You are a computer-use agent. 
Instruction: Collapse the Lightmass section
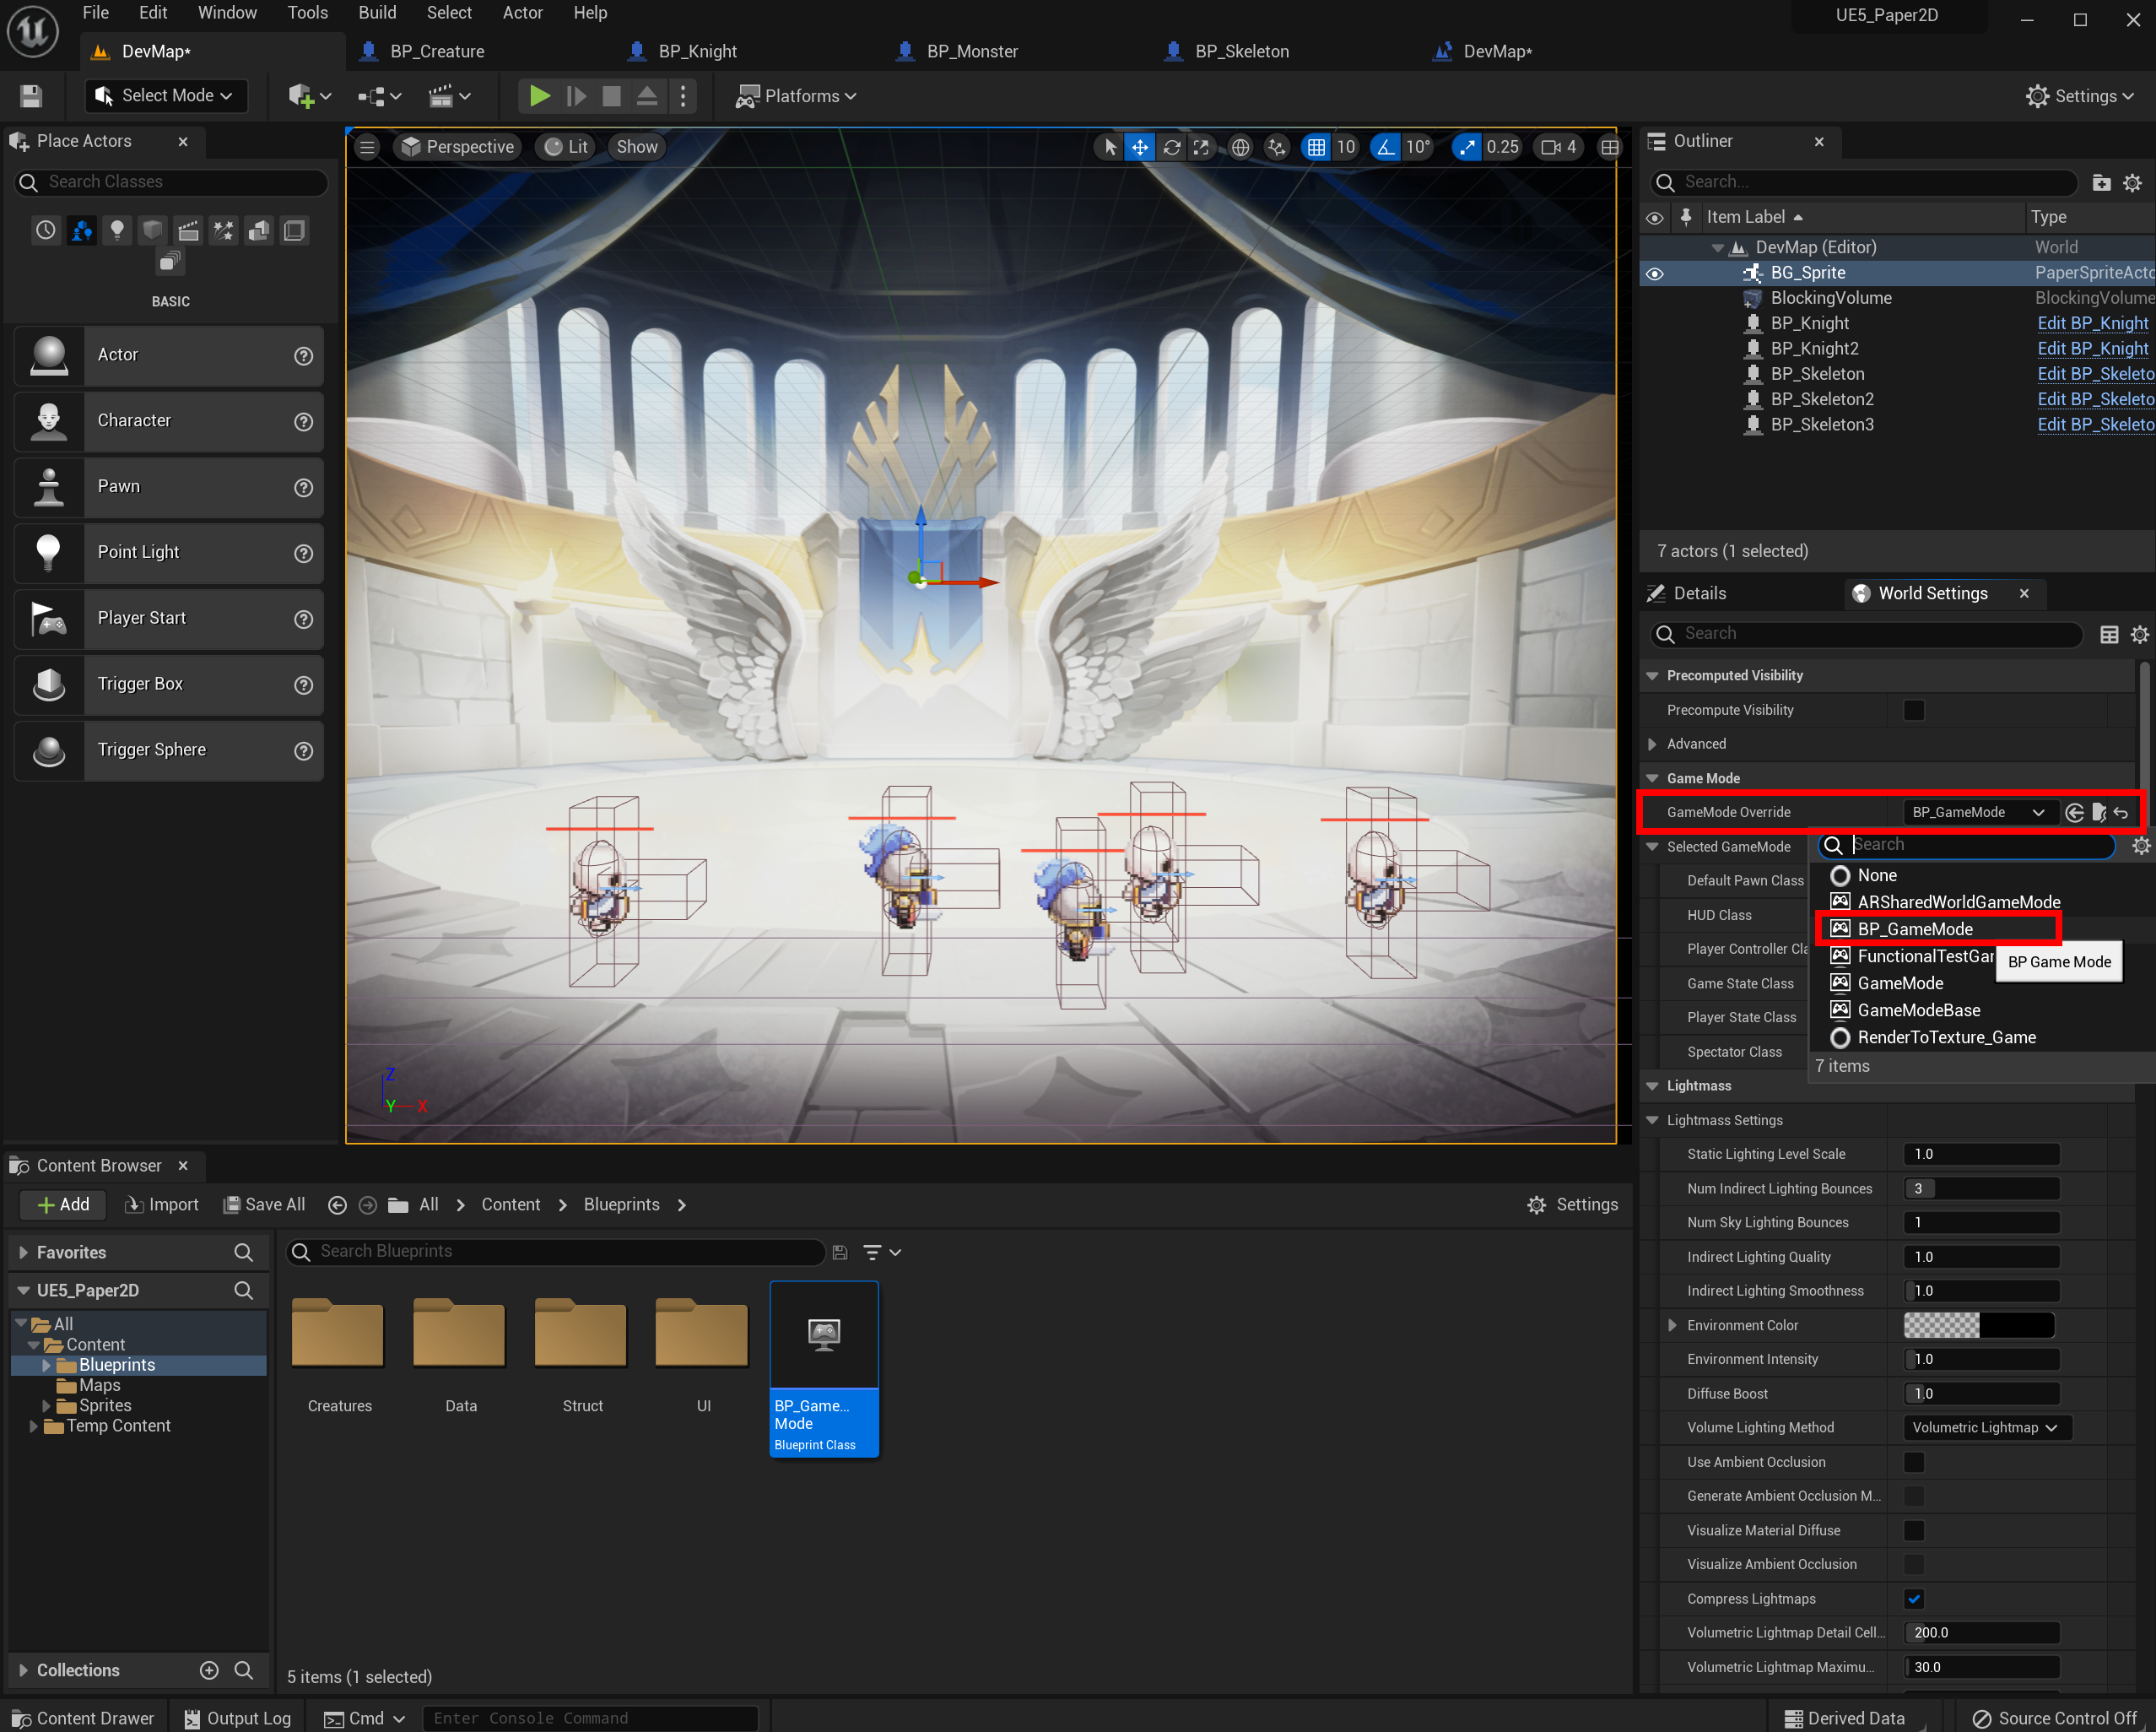1652,1086
